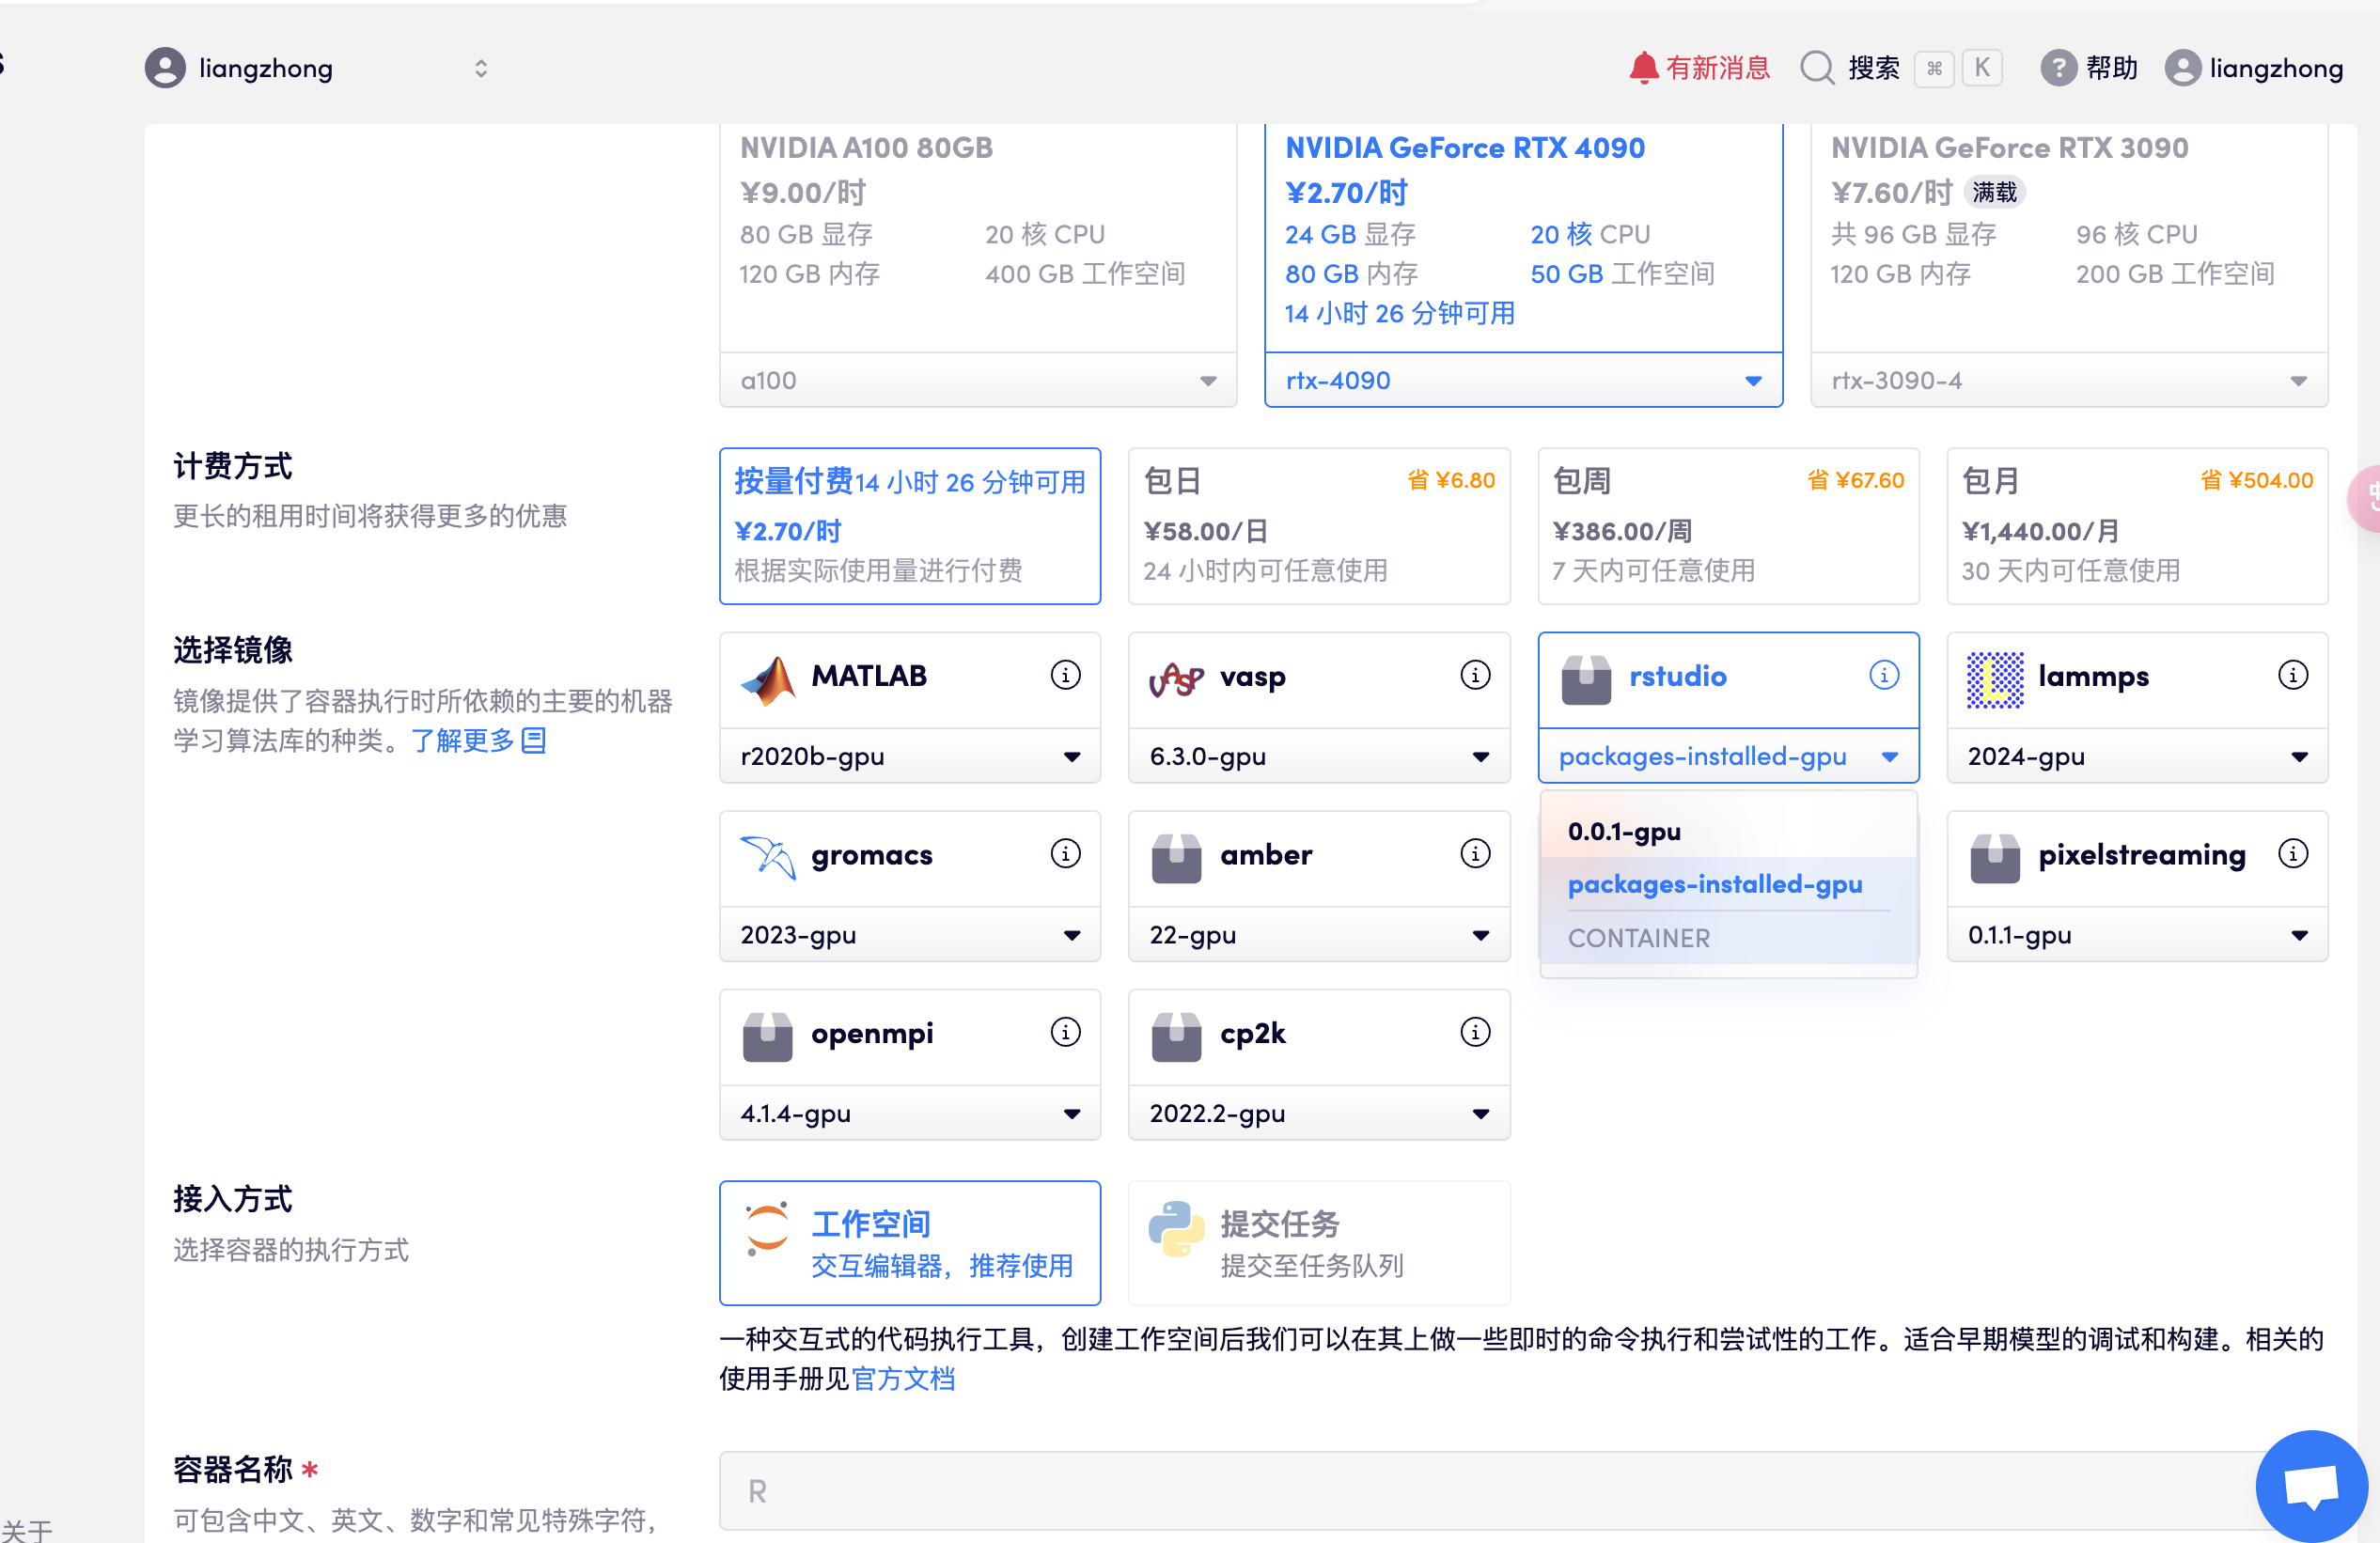Open the help question mark icon
This screenshot has width=2380, height=1543.
[2057, 68]
